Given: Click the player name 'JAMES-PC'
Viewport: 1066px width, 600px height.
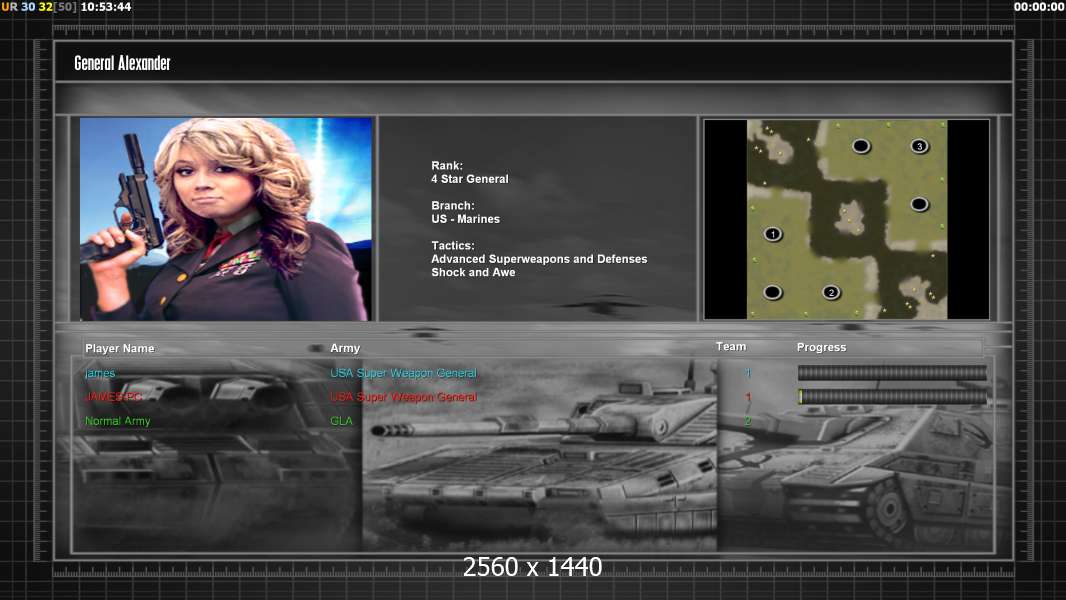Looking at the screenshot, I should coord(114,397).
